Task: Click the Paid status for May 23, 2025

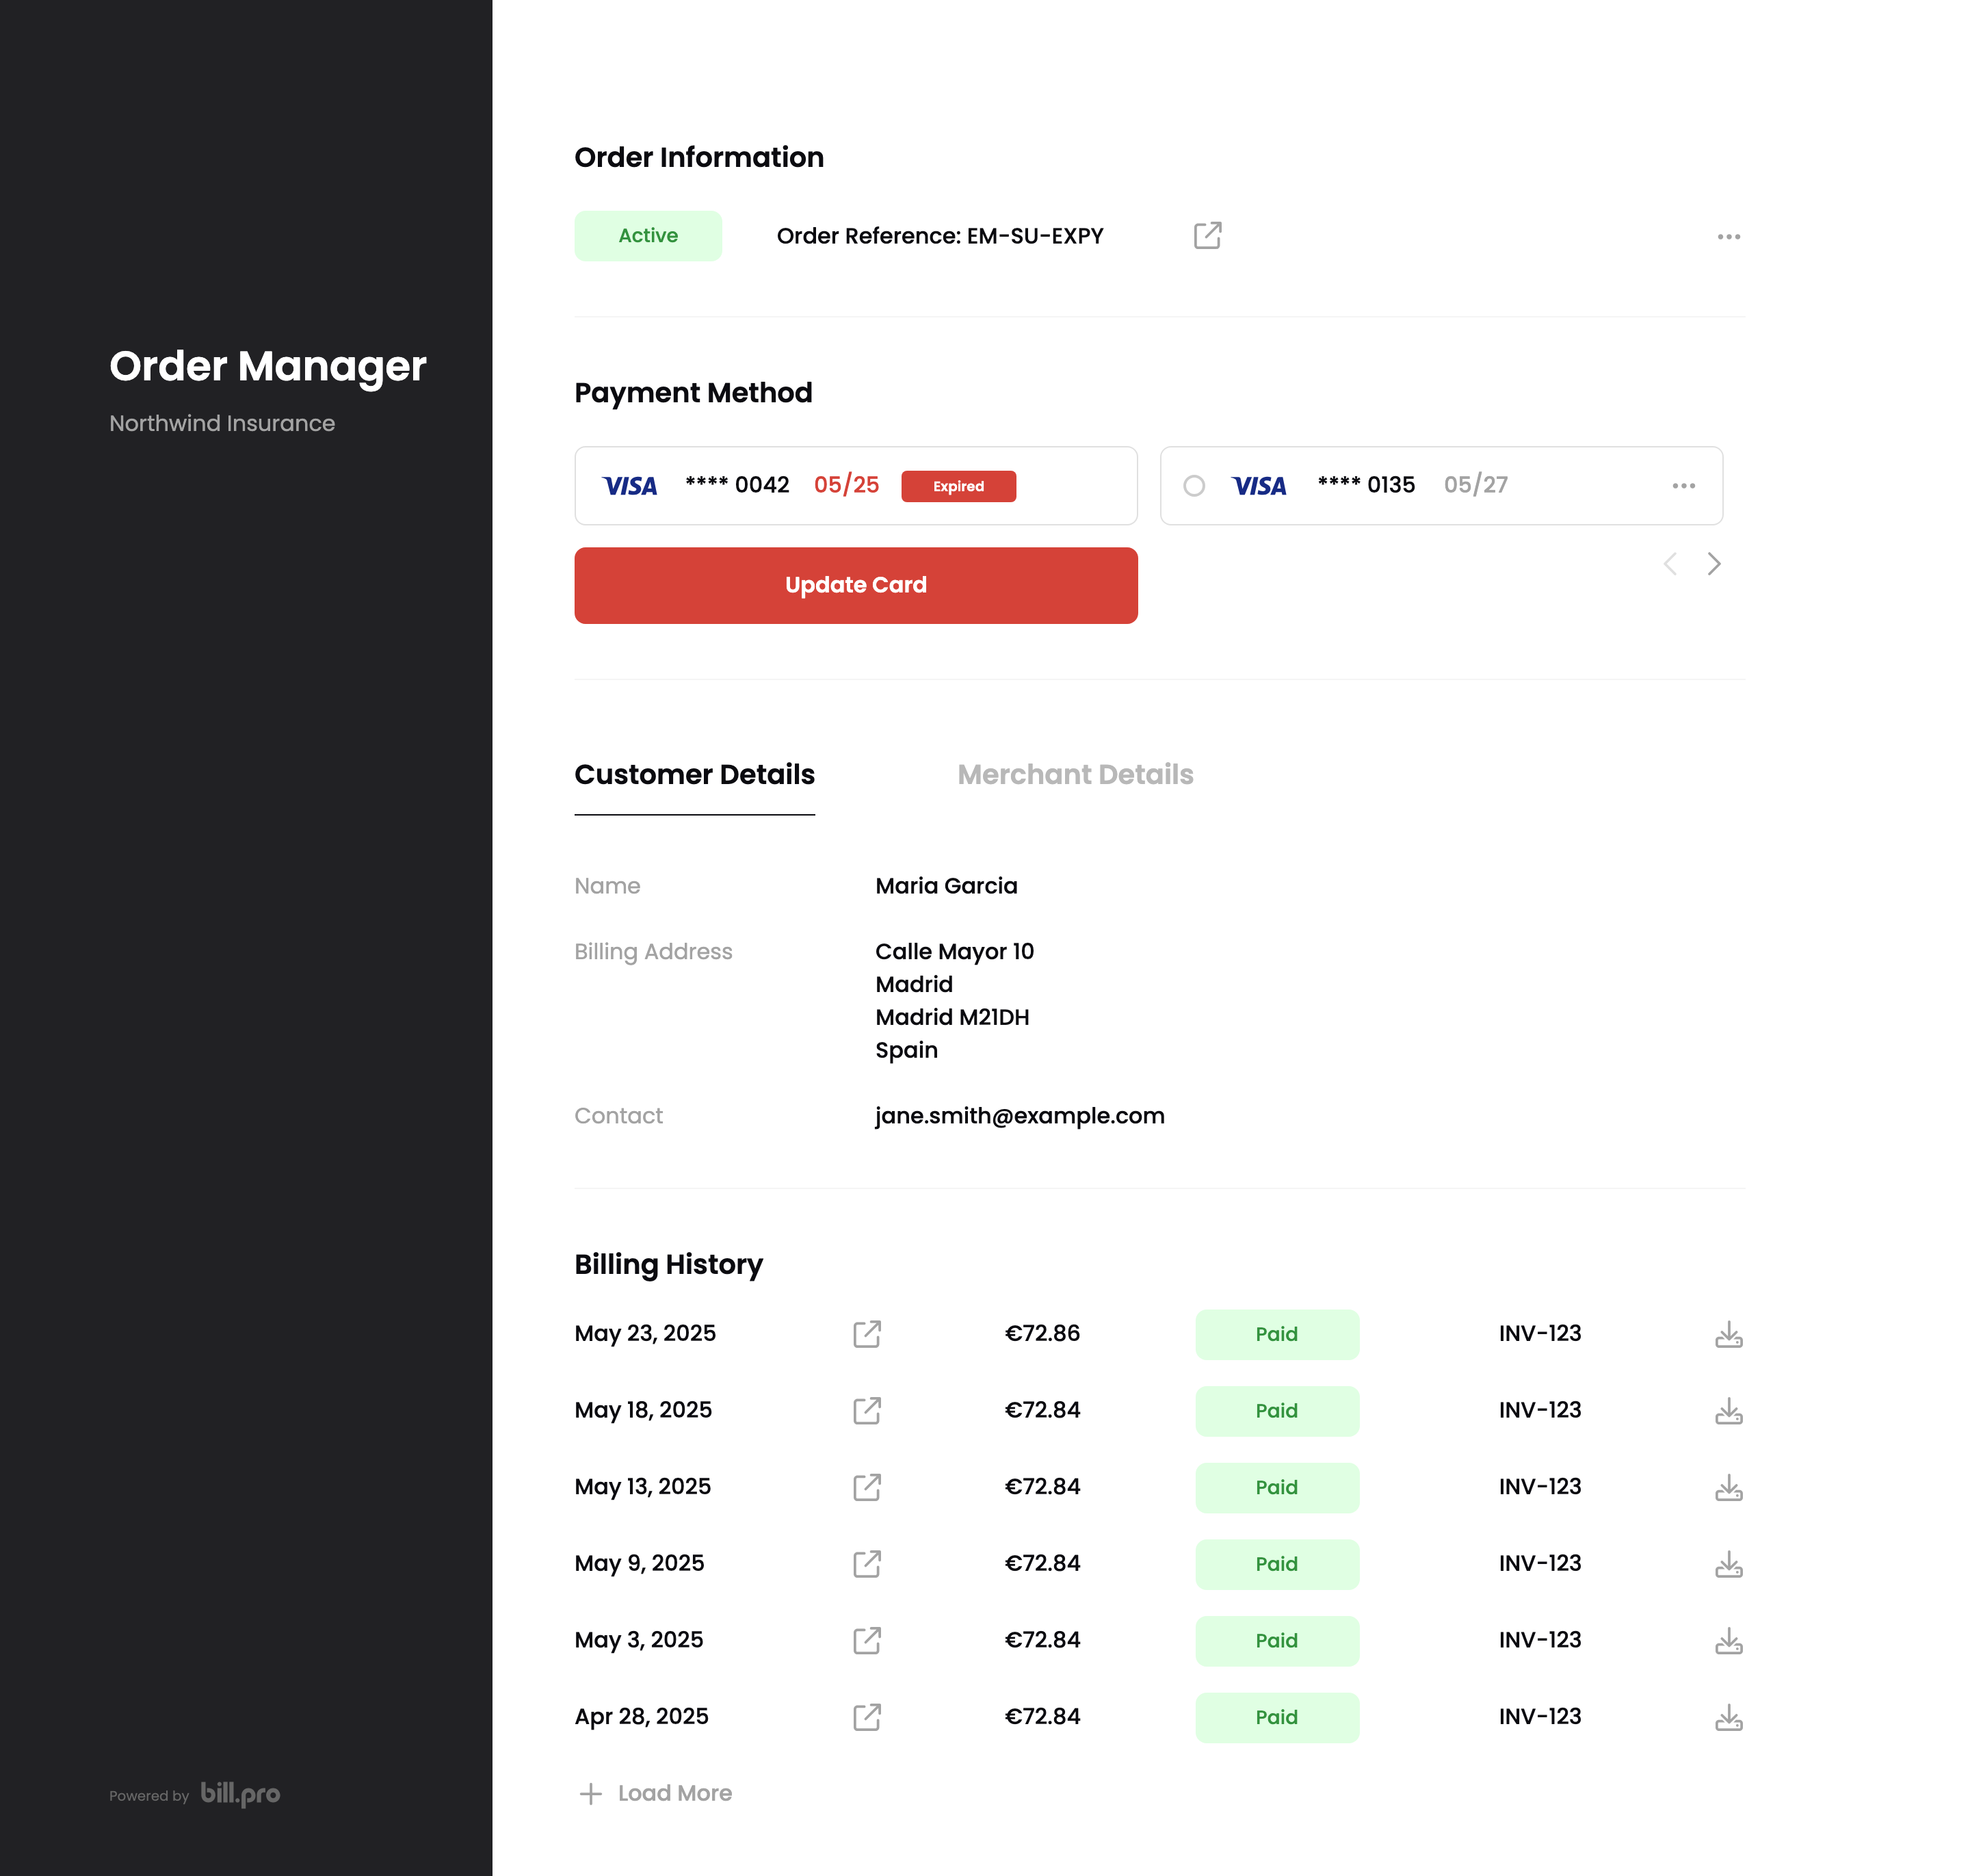Action: pyautogui.click(x=1276, y=1334)
